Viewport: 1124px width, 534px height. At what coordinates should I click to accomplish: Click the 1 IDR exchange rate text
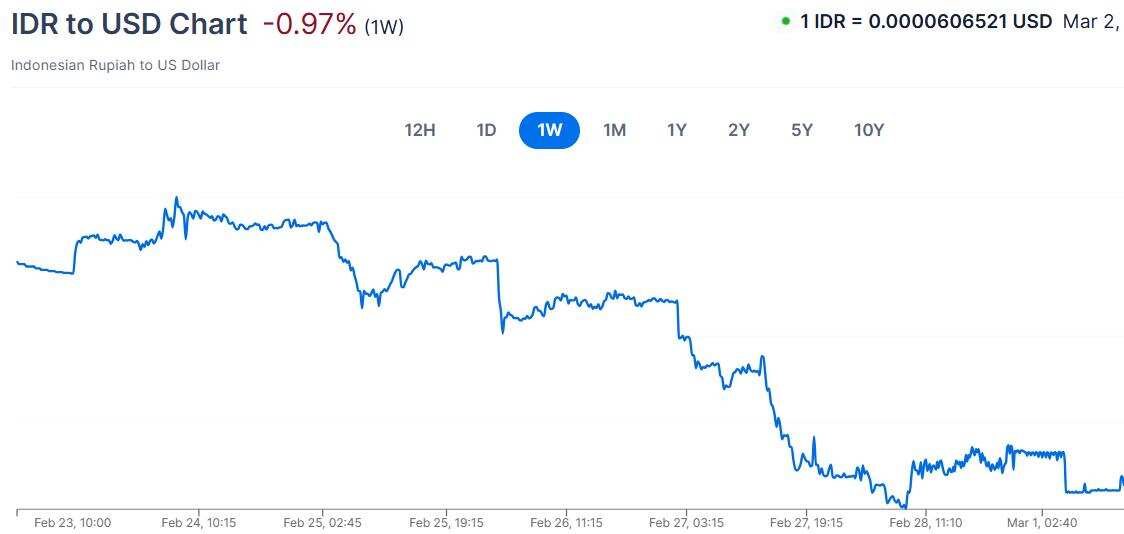pyautogui.click(x=925, y=21)
